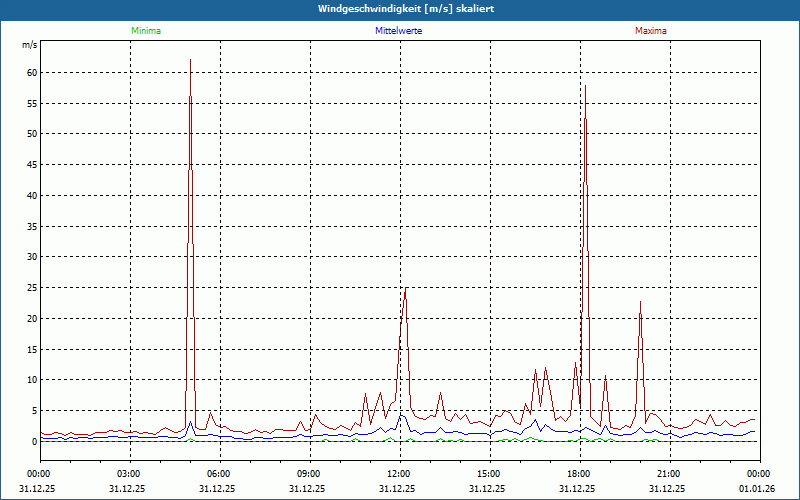Viewport: 800px width, 500px height.
Task: Click the 06:00 time label
Action: point(220,474)
